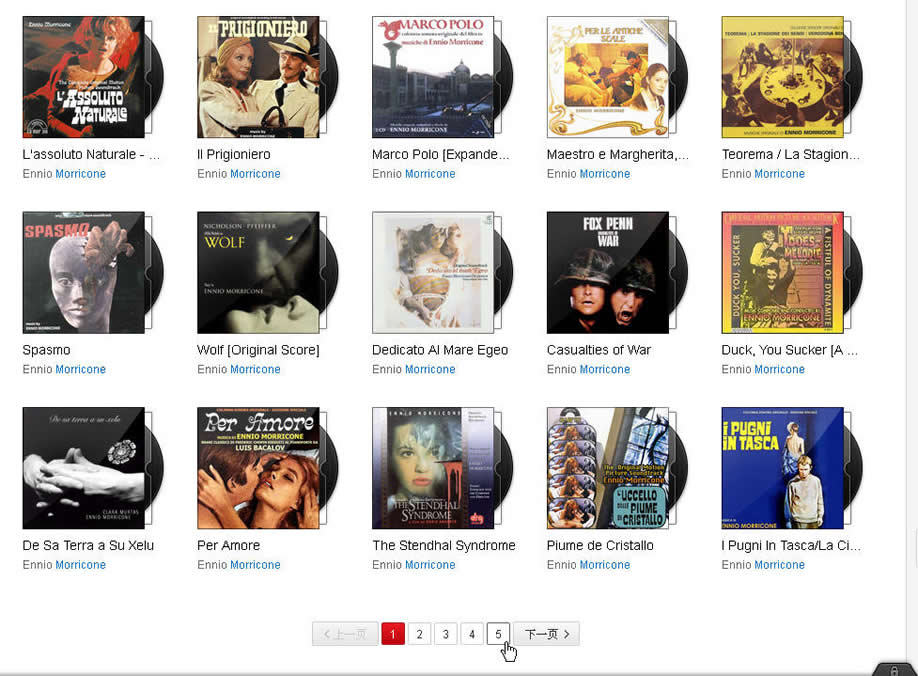
Task: Open page 5 of the album list
Action: click(x=498, y=634)
